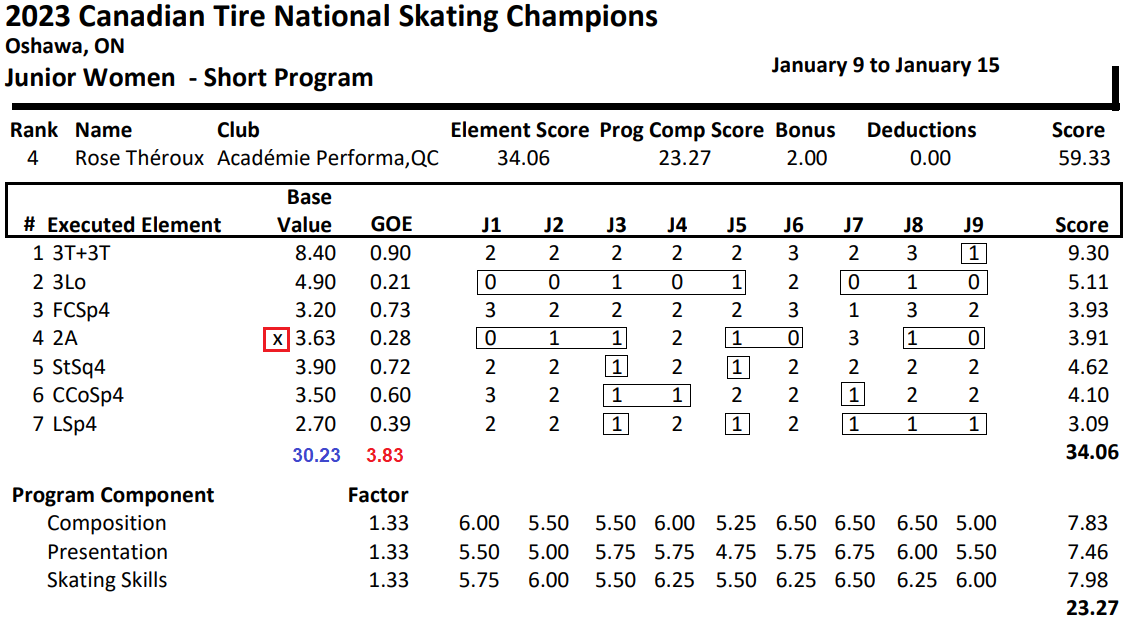Screen dimensions: 1130x630
Task: Click the red boxed x beside 2A
Action: point(277,339)
